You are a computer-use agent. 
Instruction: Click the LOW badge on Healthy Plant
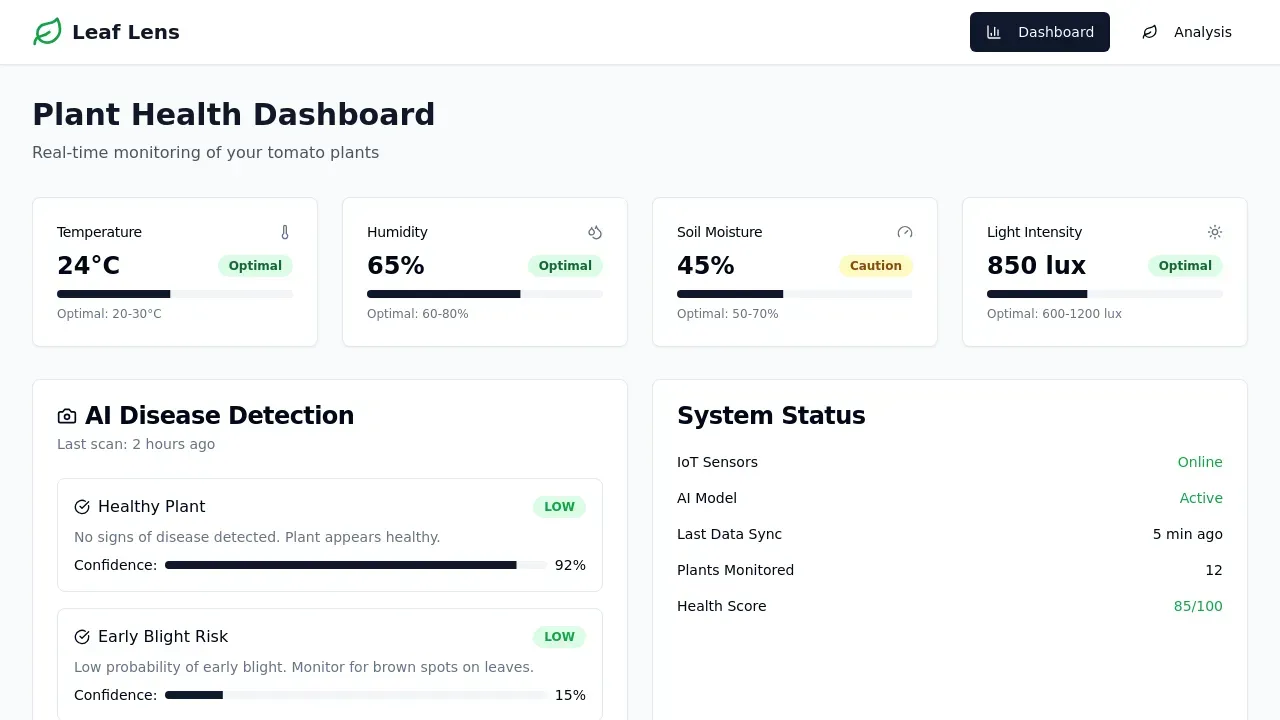point(559,507)
